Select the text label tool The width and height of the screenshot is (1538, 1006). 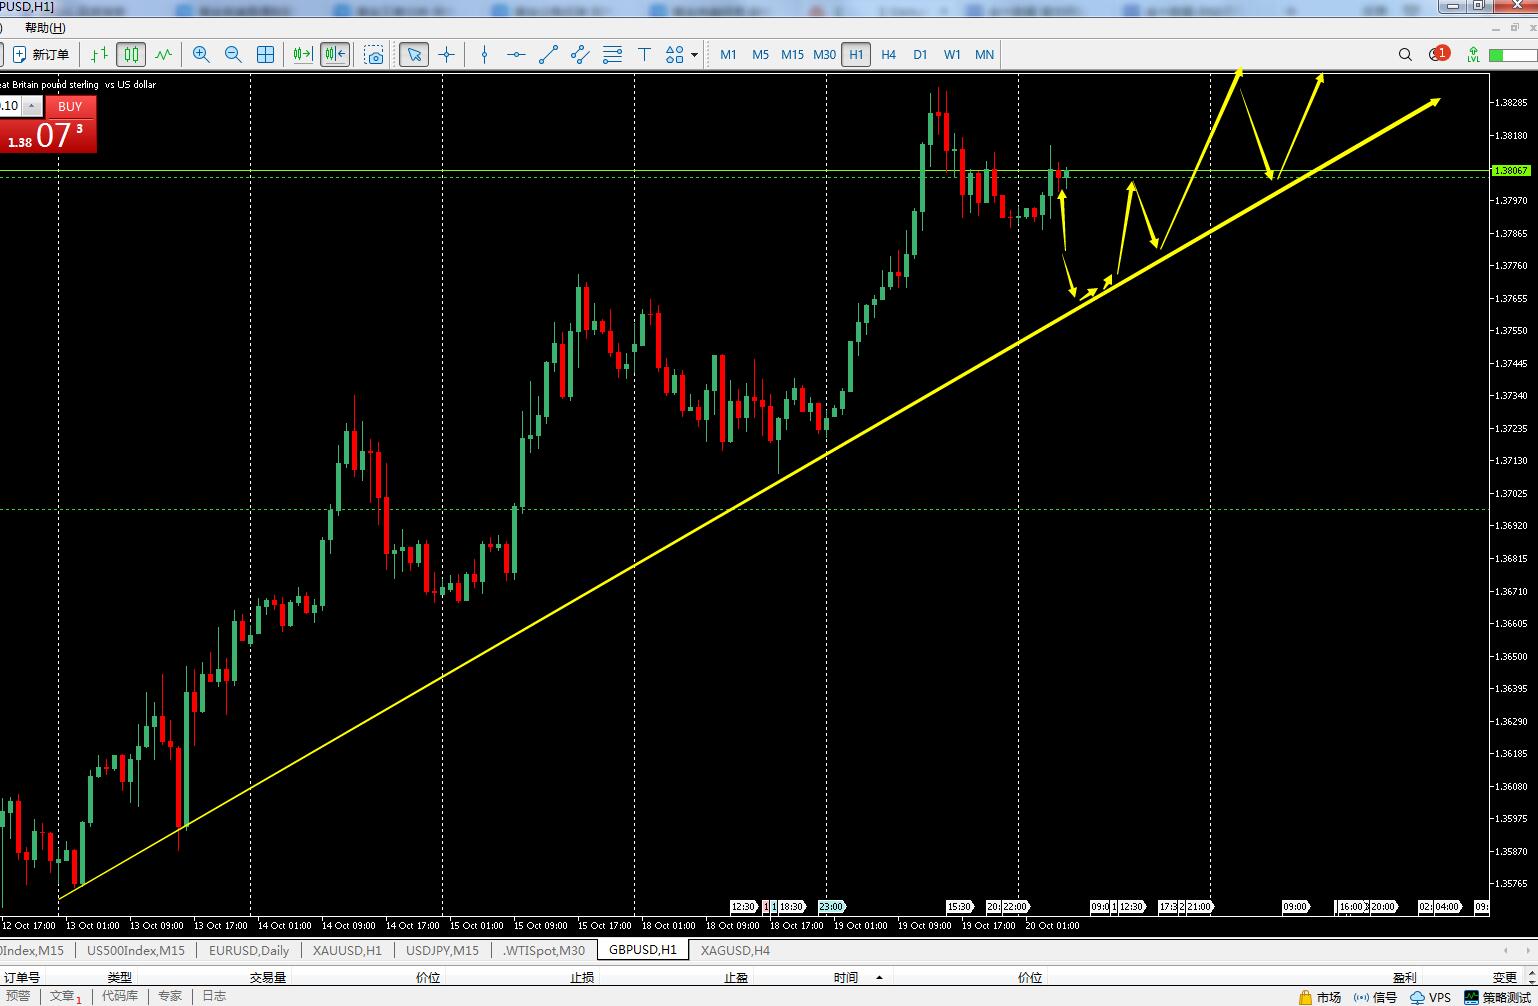click(644, 55)
